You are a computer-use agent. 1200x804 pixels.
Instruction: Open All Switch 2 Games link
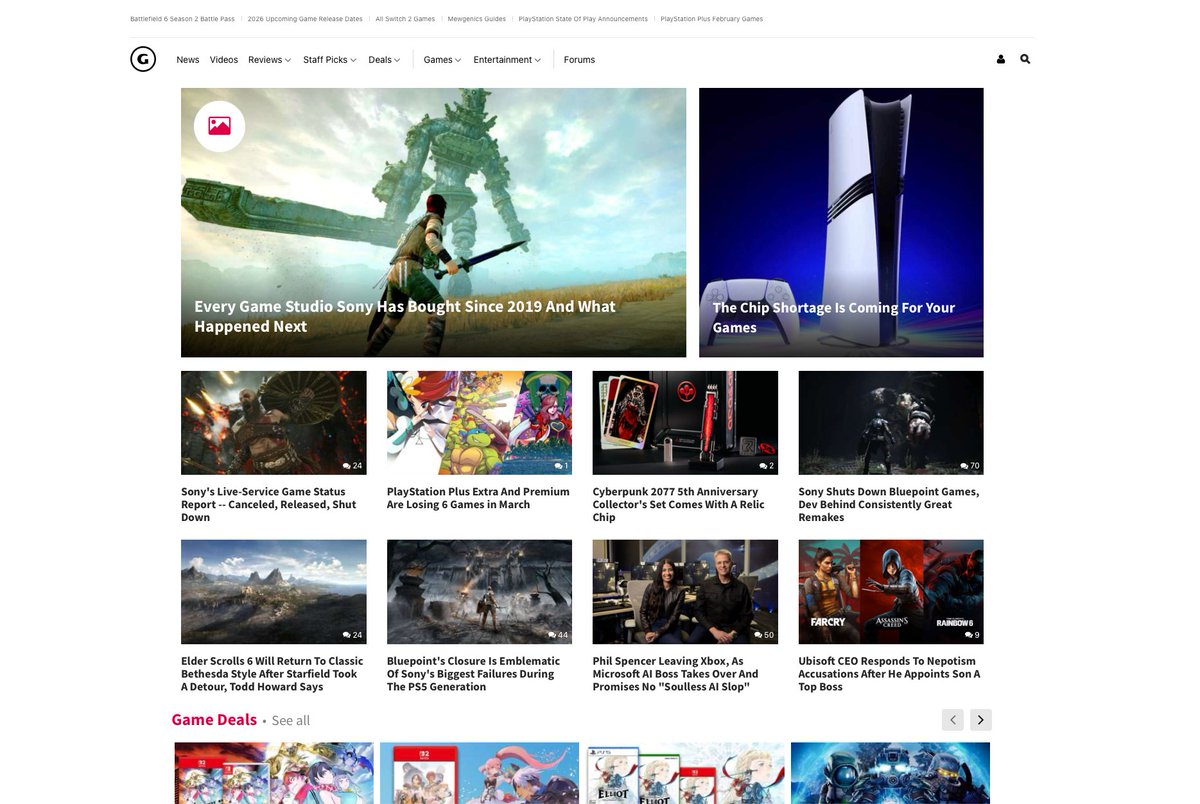[x=405, y=19]
